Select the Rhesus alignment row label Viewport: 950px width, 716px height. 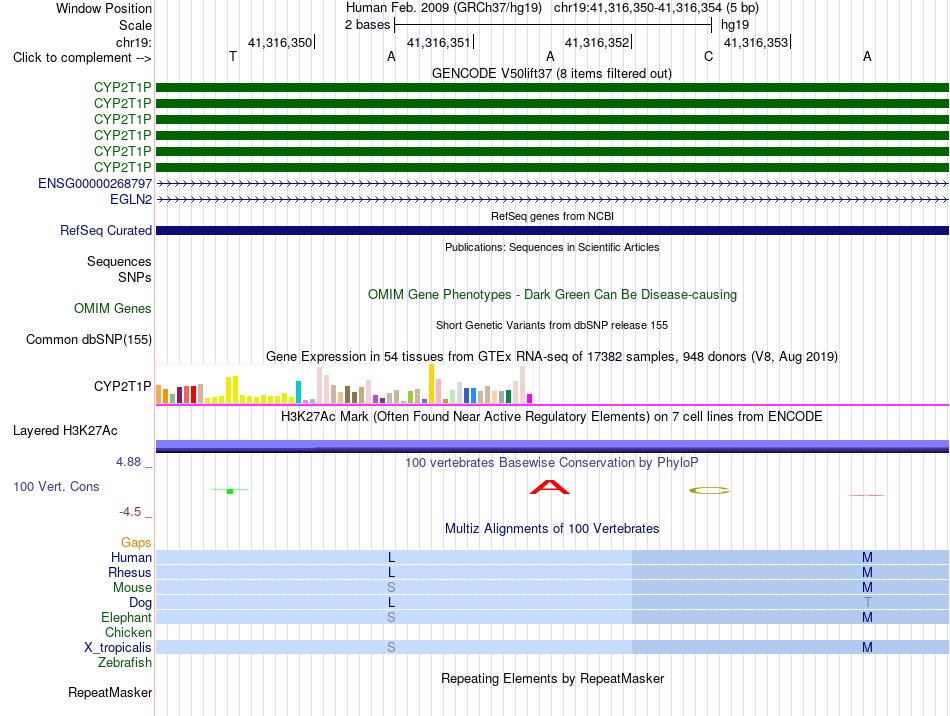(x=130, y=572)
